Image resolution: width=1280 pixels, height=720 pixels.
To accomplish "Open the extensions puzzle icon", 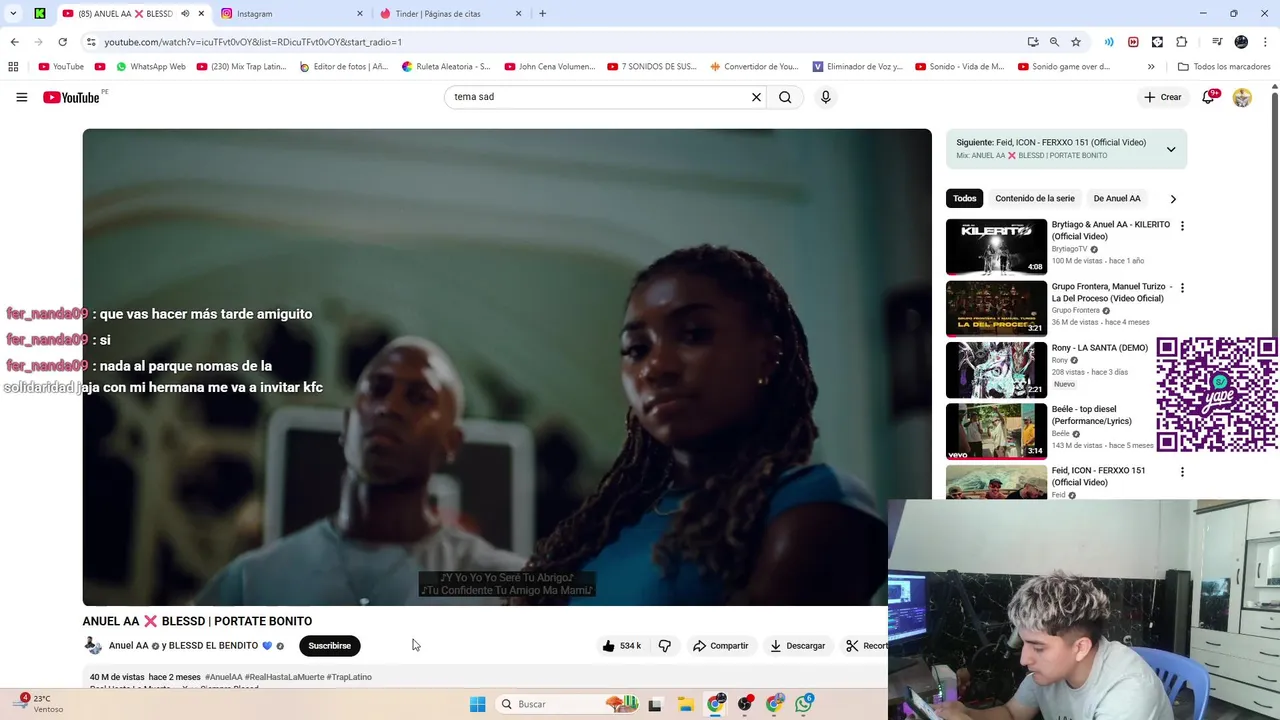I will tap(1182, 42).
